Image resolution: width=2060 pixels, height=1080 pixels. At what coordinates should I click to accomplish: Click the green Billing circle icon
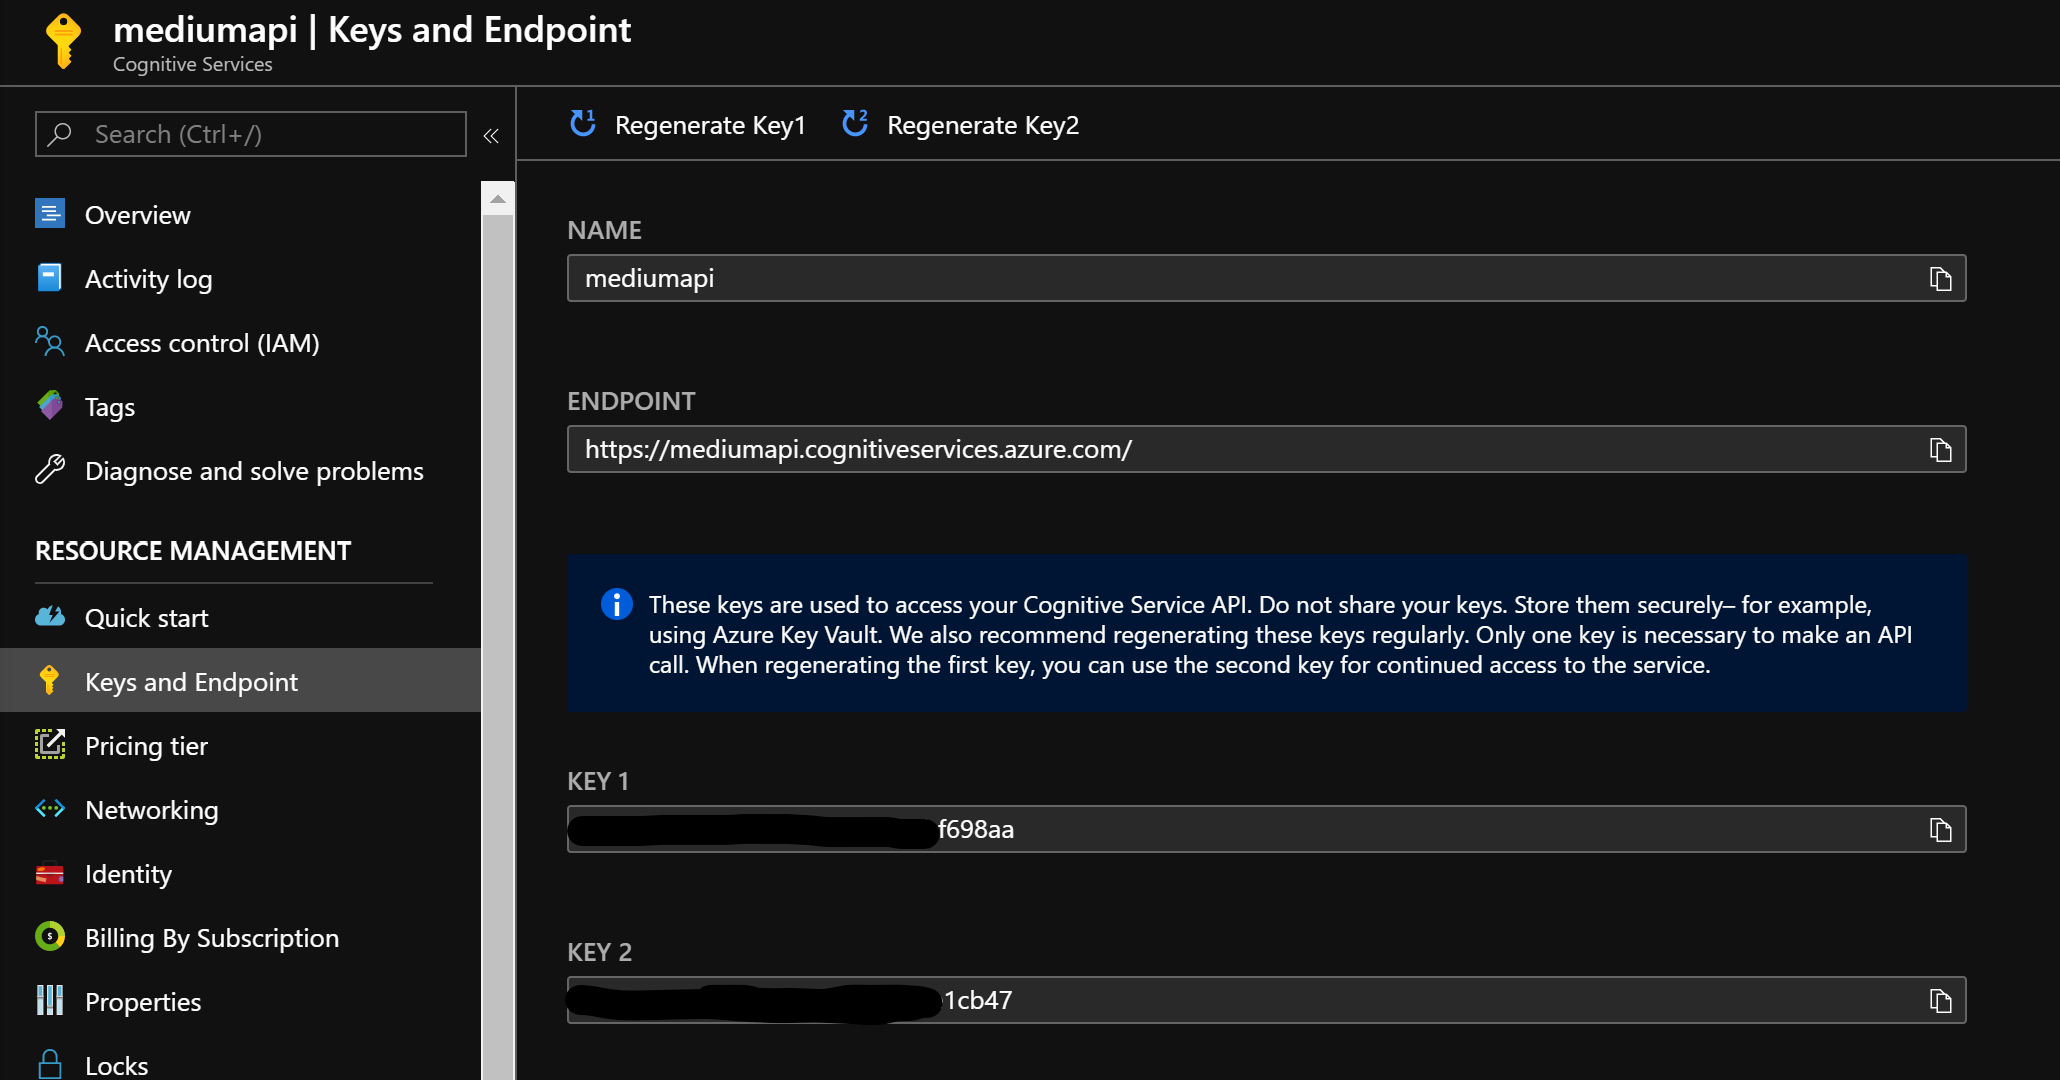tap(50, 937)
